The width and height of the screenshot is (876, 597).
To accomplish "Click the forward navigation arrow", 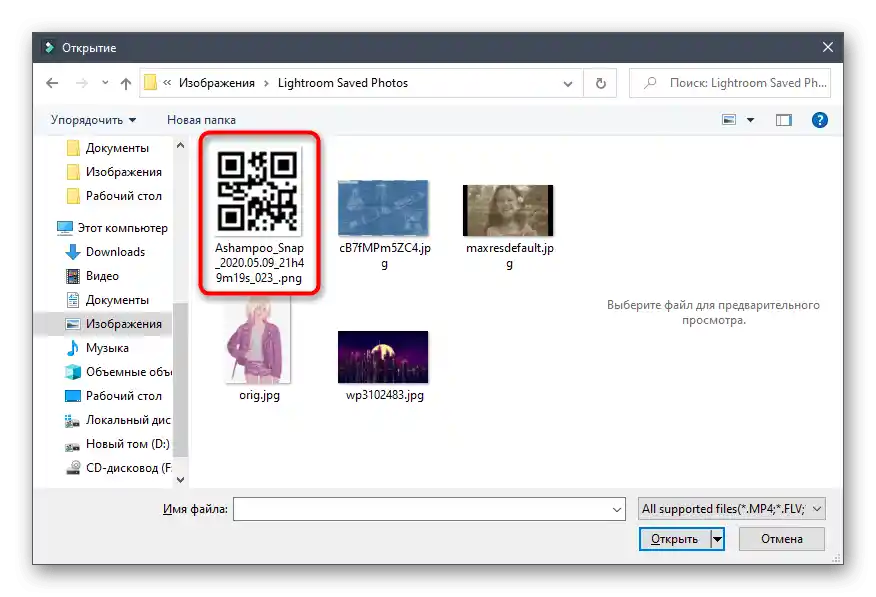I will [82, 83].
